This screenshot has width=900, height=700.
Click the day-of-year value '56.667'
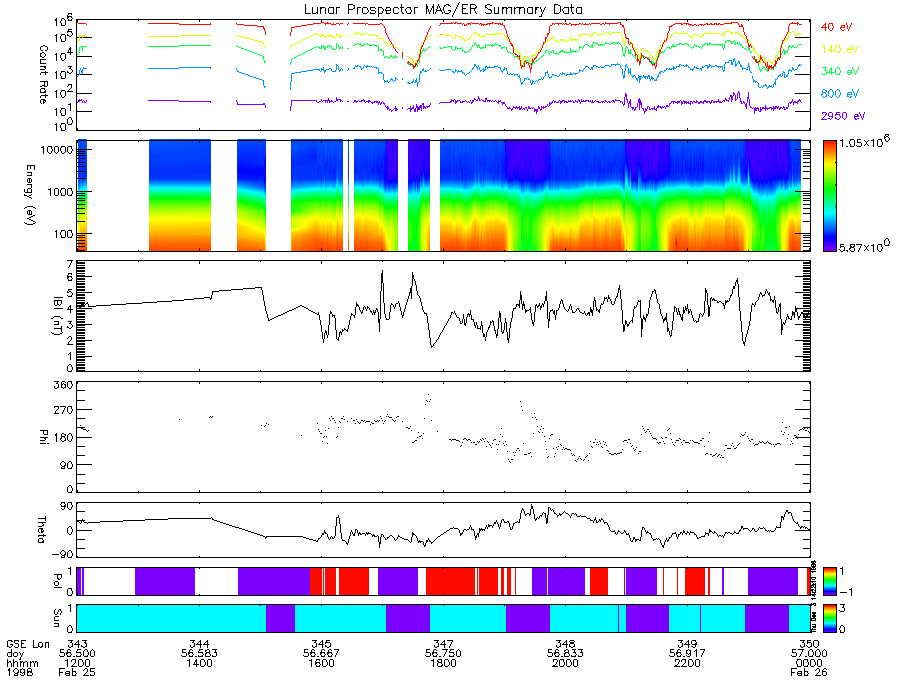(x=321, y=654)
